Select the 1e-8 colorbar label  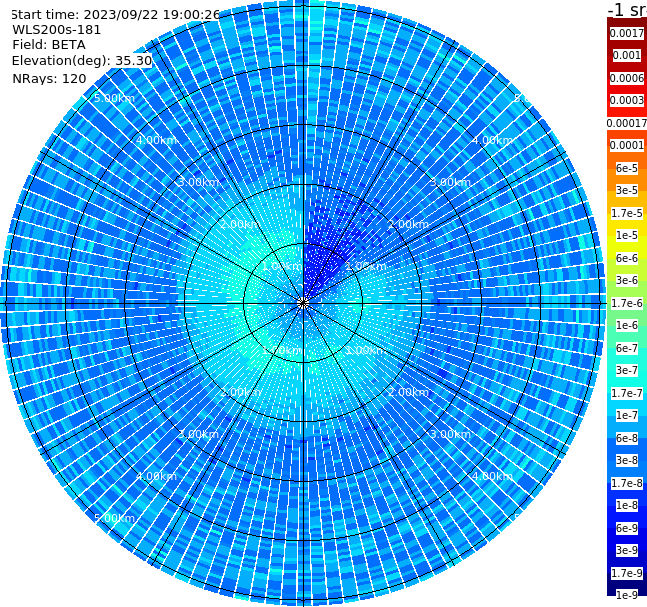[x=627, y=505]
